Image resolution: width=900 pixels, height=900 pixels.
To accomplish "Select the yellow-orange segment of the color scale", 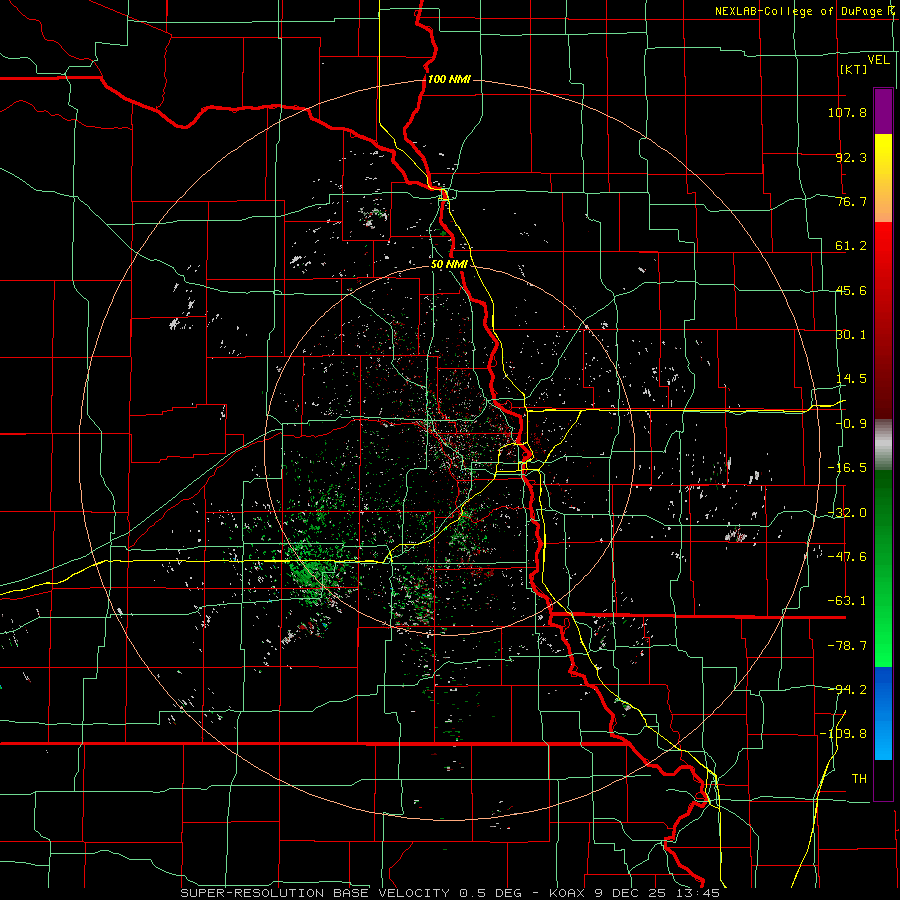I will [883, 178].
